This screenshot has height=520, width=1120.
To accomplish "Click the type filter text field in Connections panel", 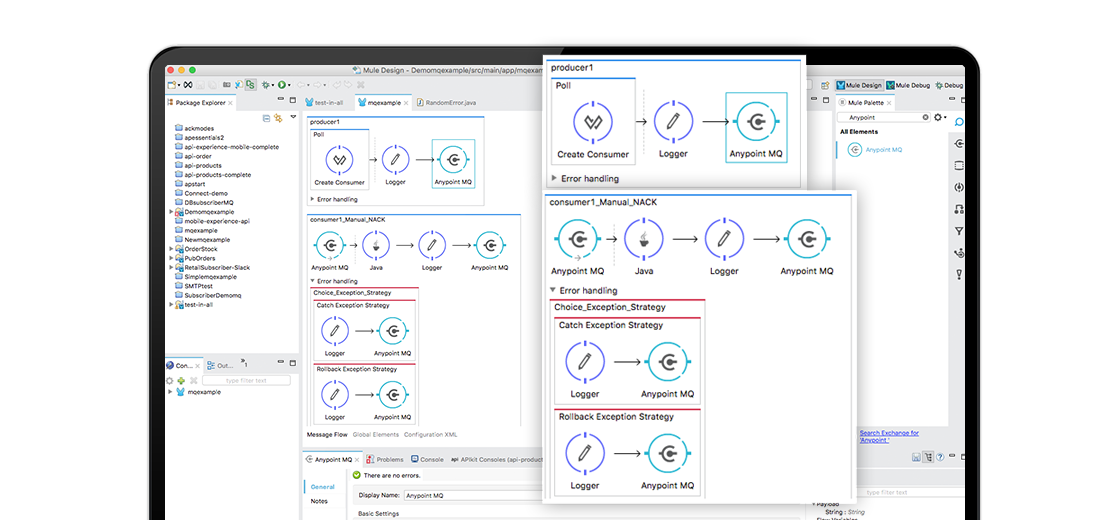I will click(246, 381).
